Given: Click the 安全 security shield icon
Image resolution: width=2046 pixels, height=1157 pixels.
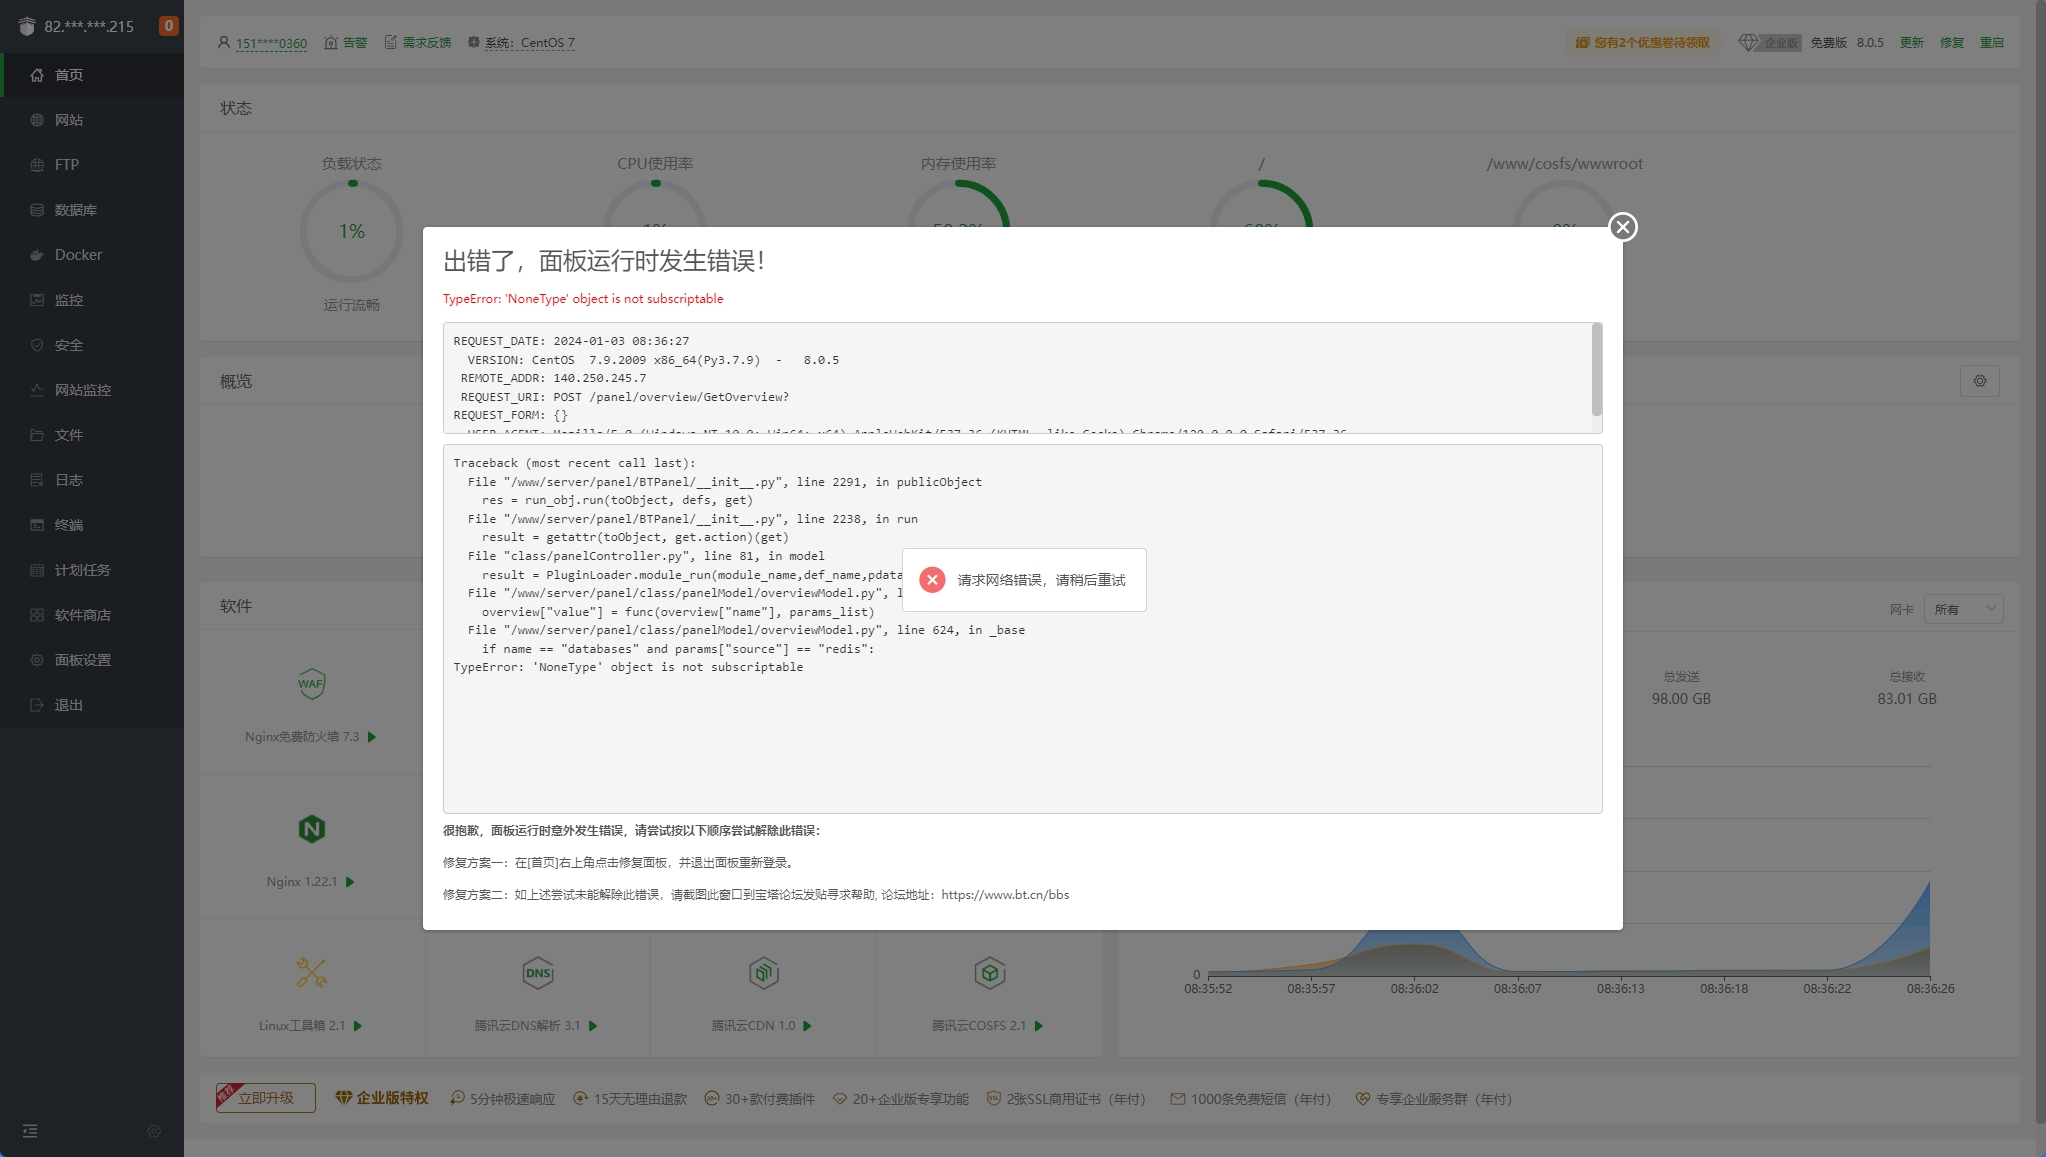Looking at the screenshot, I should pos(37,345).
